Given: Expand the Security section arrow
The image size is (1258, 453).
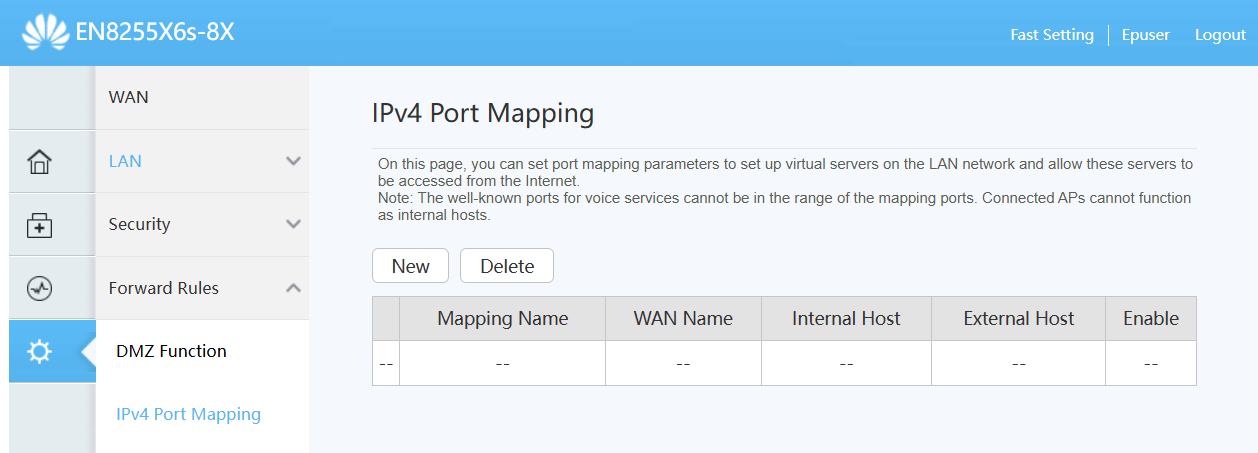Looking at the screenshot, I should [x=293, y=224].
